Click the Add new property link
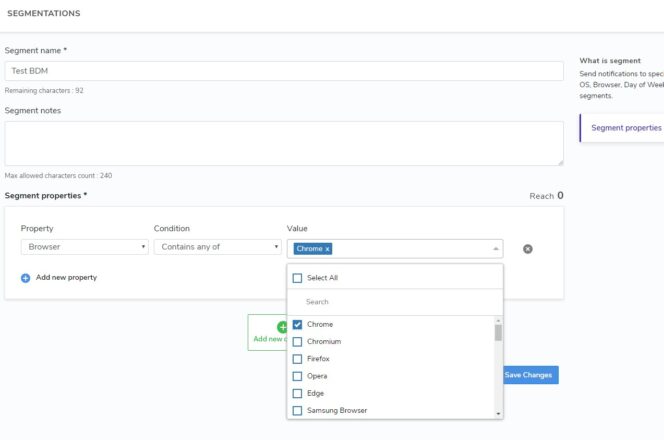The image size is (664, 440). pyautogui.click(x=66, y=278)
